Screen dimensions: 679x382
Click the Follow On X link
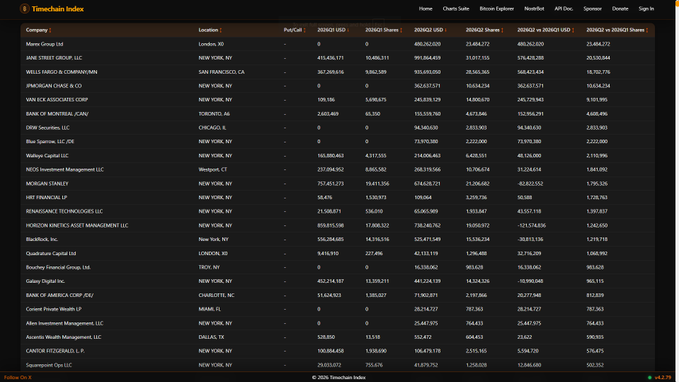tap(18, 378)
